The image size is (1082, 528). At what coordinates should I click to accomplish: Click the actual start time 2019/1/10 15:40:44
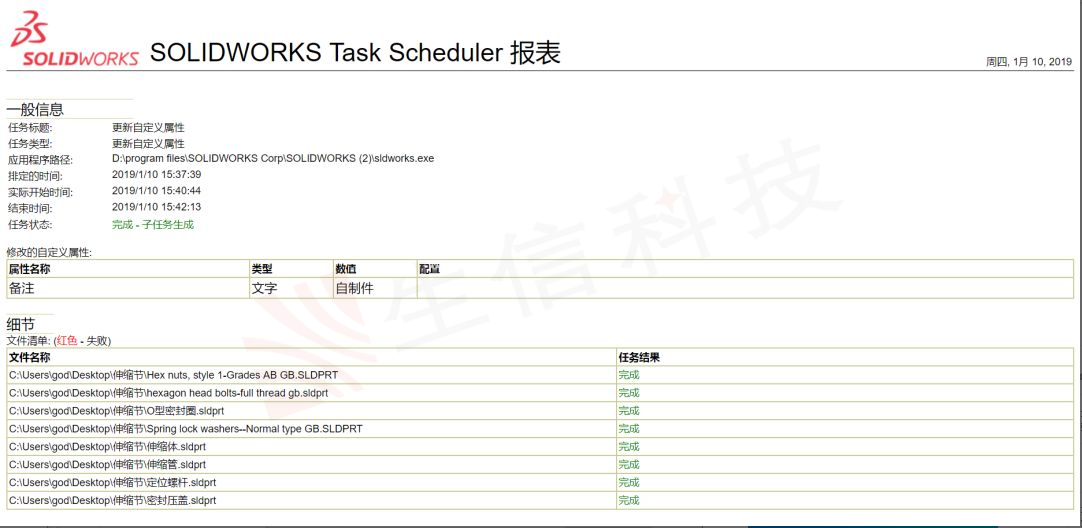(156, 190)
